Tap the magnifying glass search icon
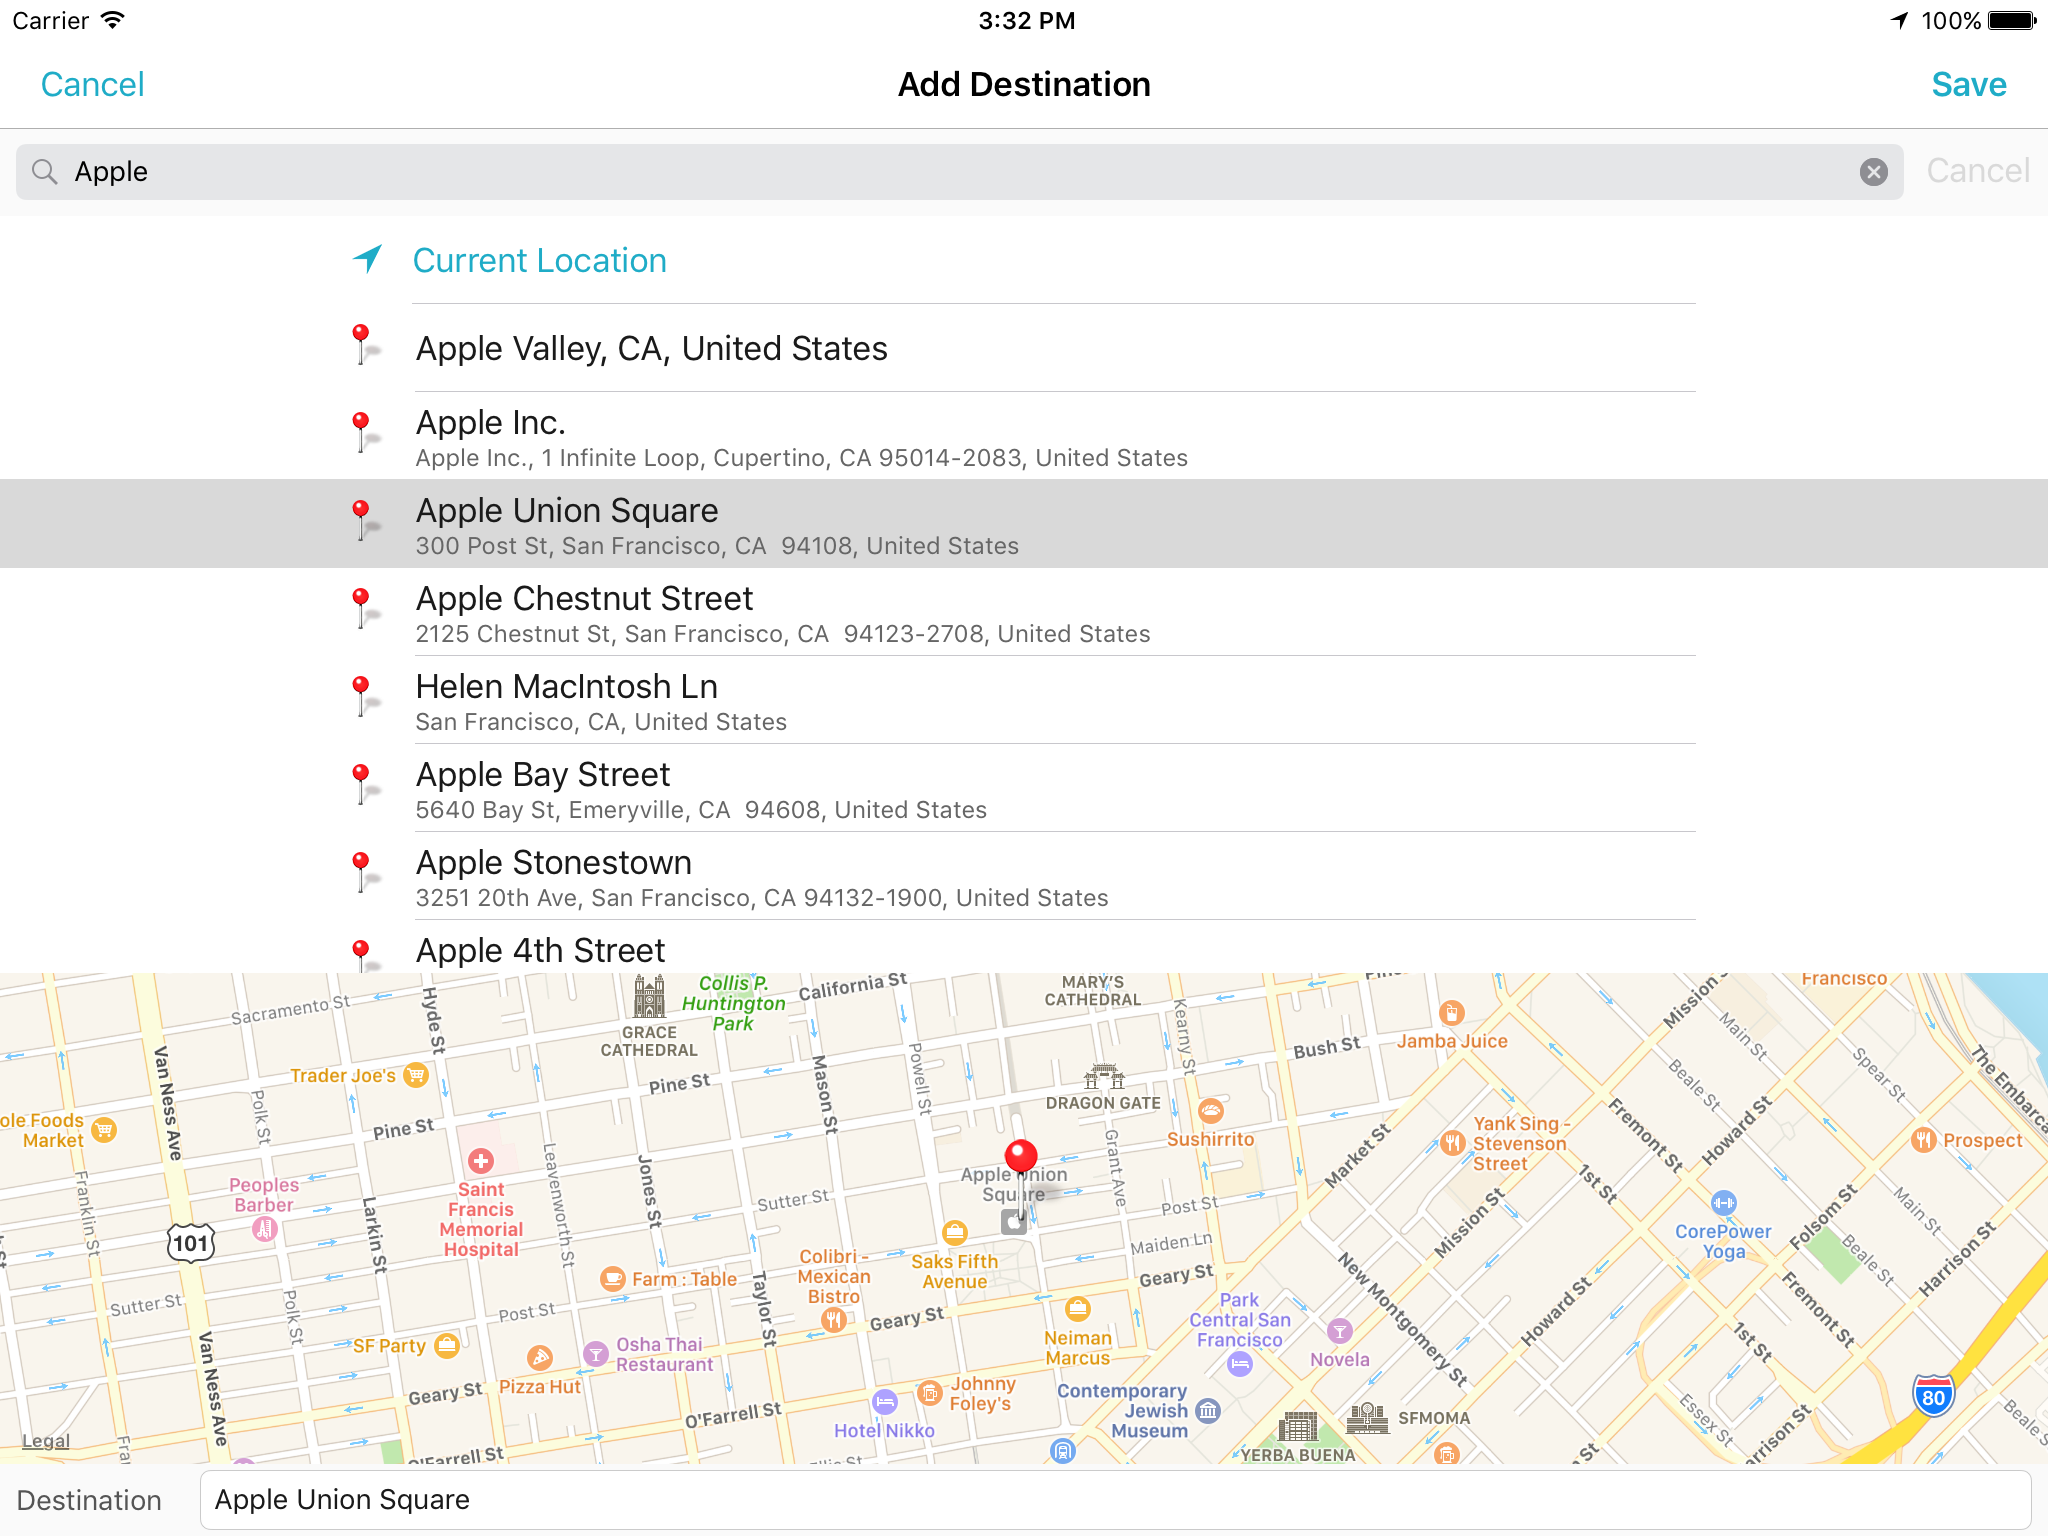This screenshot has width=2048, height=1536. pos(44,172)
